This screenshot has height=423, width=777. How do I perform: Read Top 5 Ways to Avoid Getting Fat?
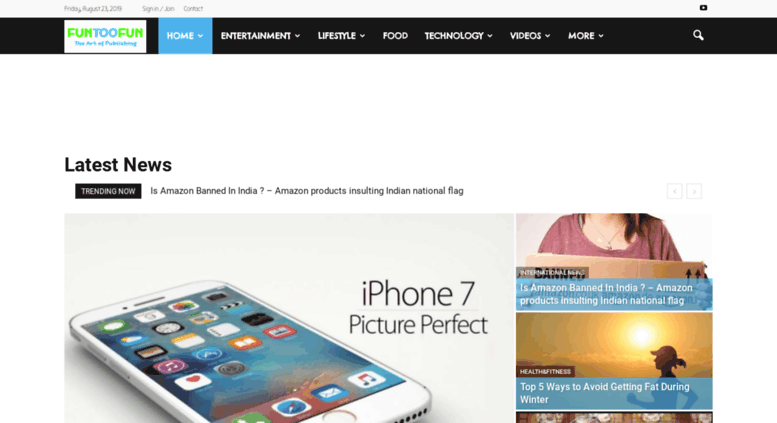pyautogui.click(x=605, y=393)
